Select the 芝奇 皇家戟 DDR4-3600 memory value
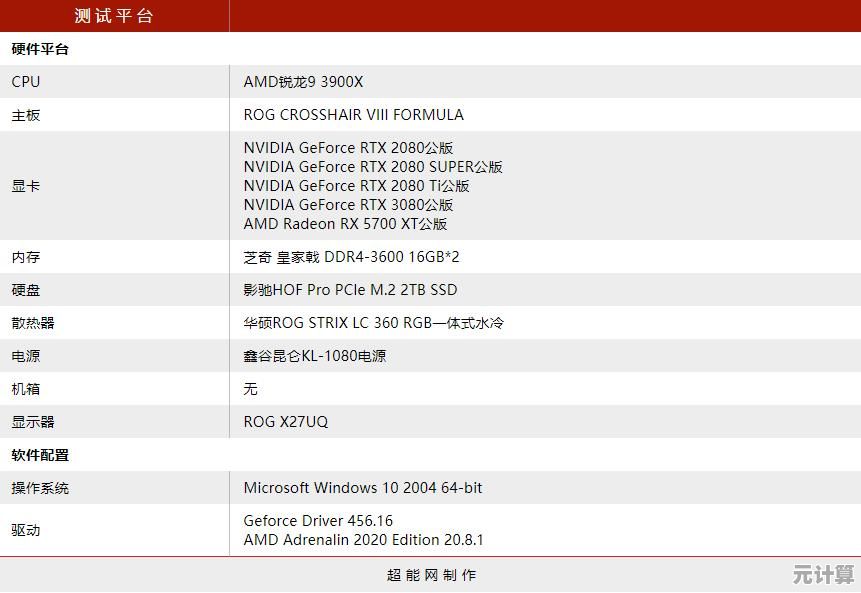The image size is (861, 593). click(351, 257)
